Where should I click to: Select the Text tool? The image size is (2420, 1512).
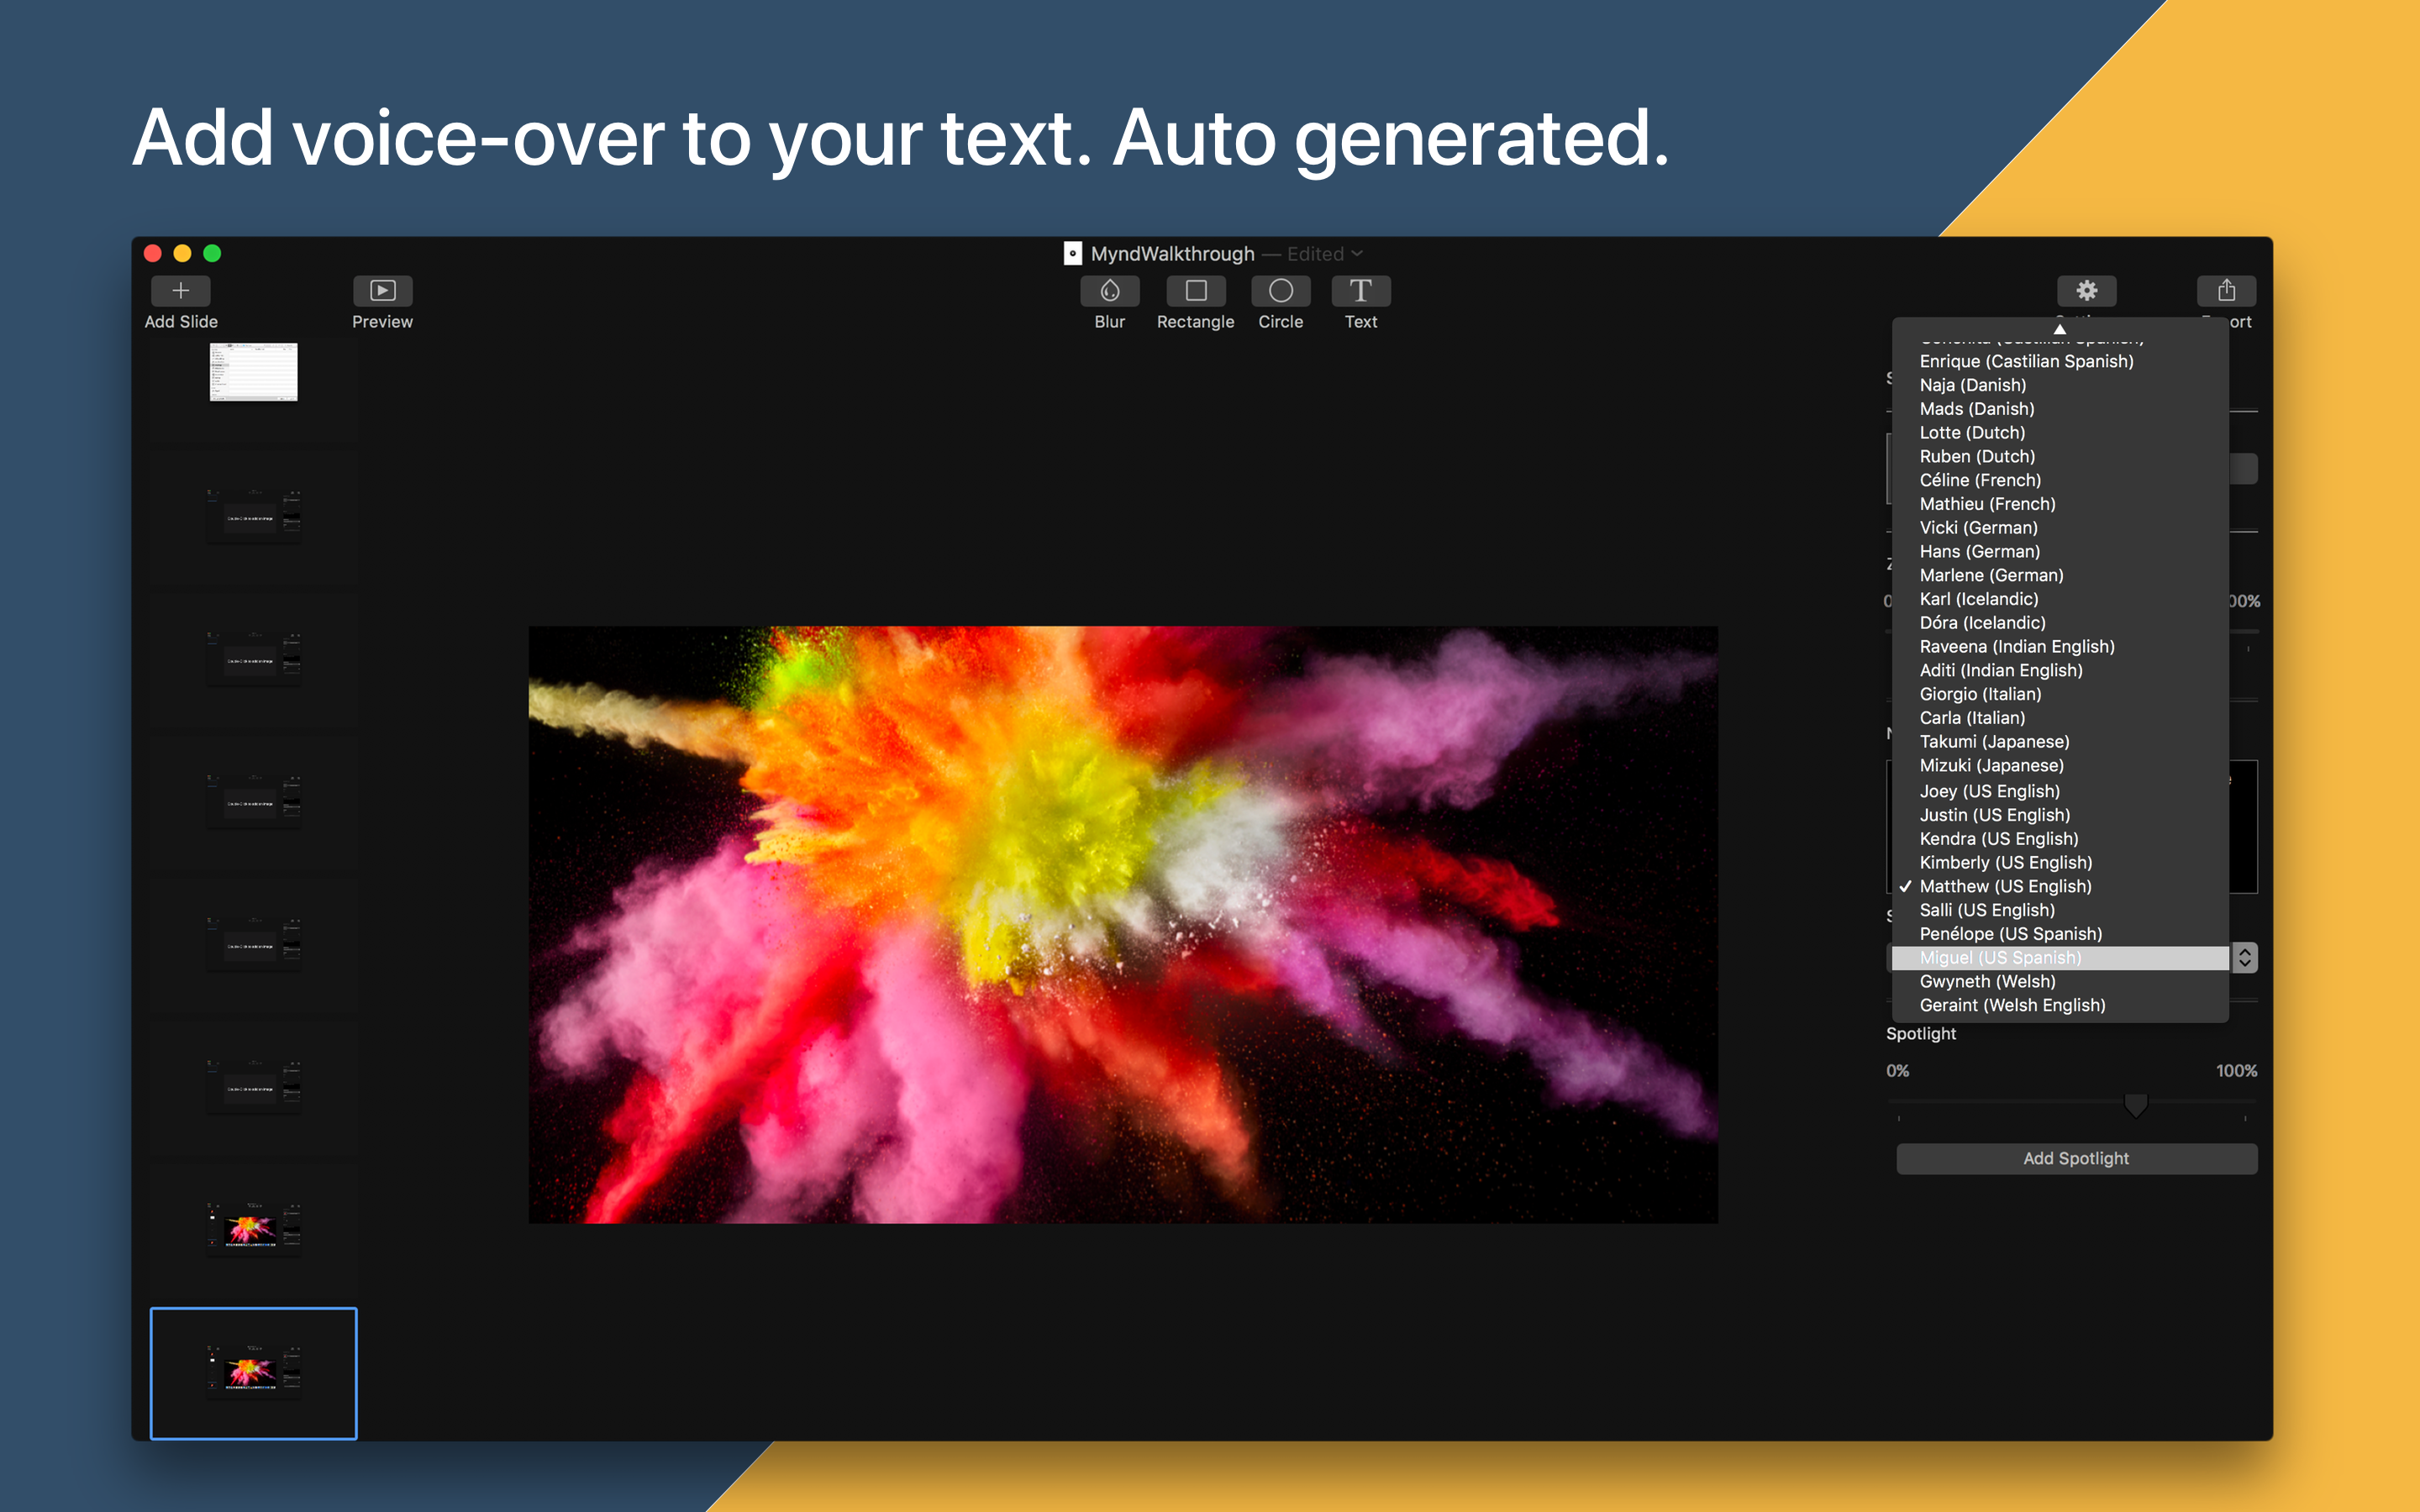1361,291
